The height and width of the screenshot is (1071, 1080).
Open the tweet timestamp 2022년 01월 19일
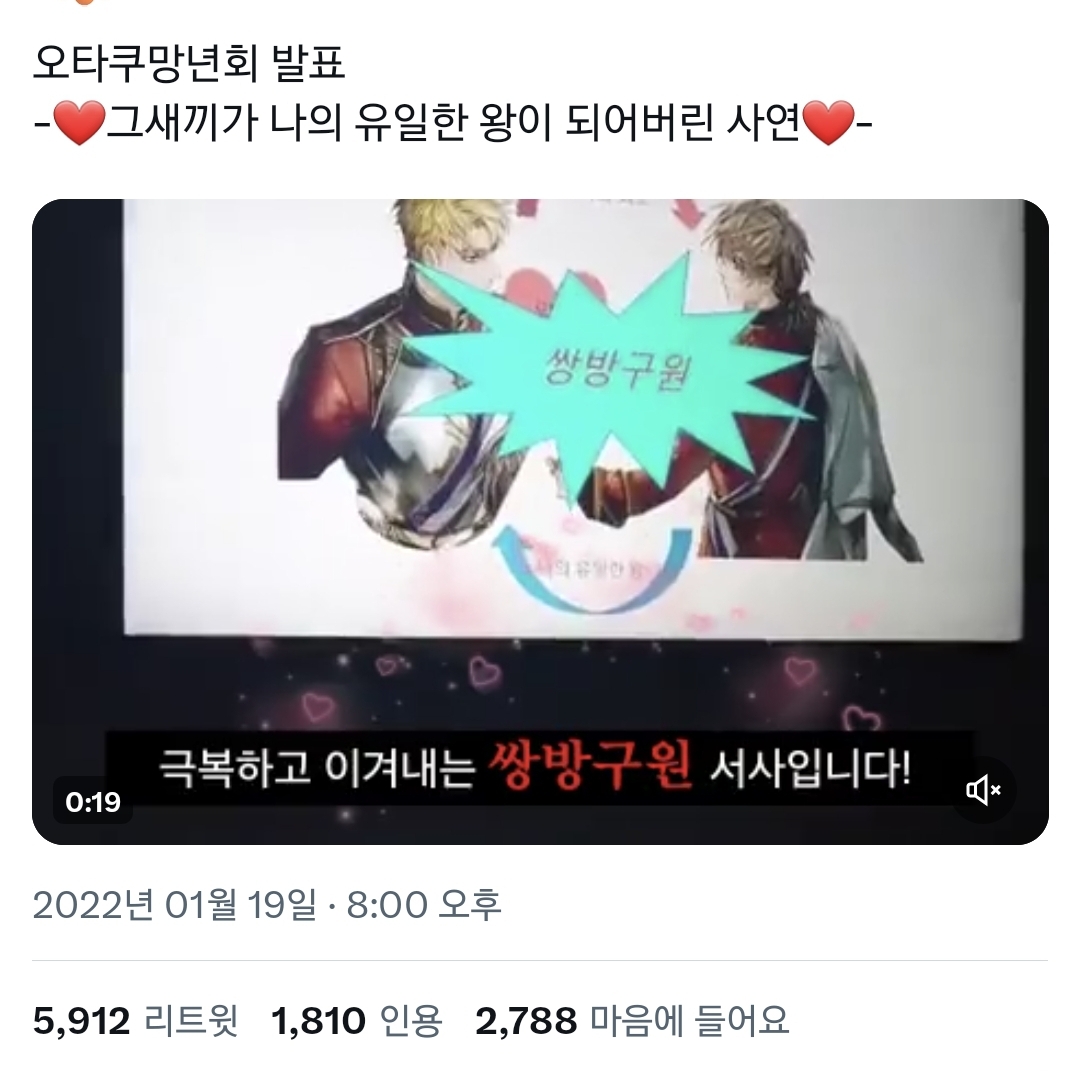click(174, 905)
